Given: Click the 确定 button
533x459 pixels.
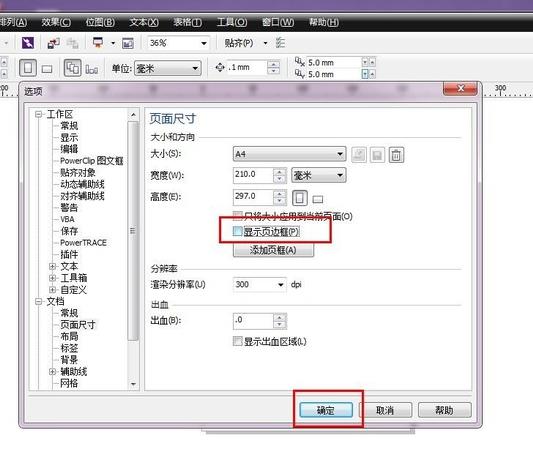Looking at the screenshot, I should (x=326, y=410).
